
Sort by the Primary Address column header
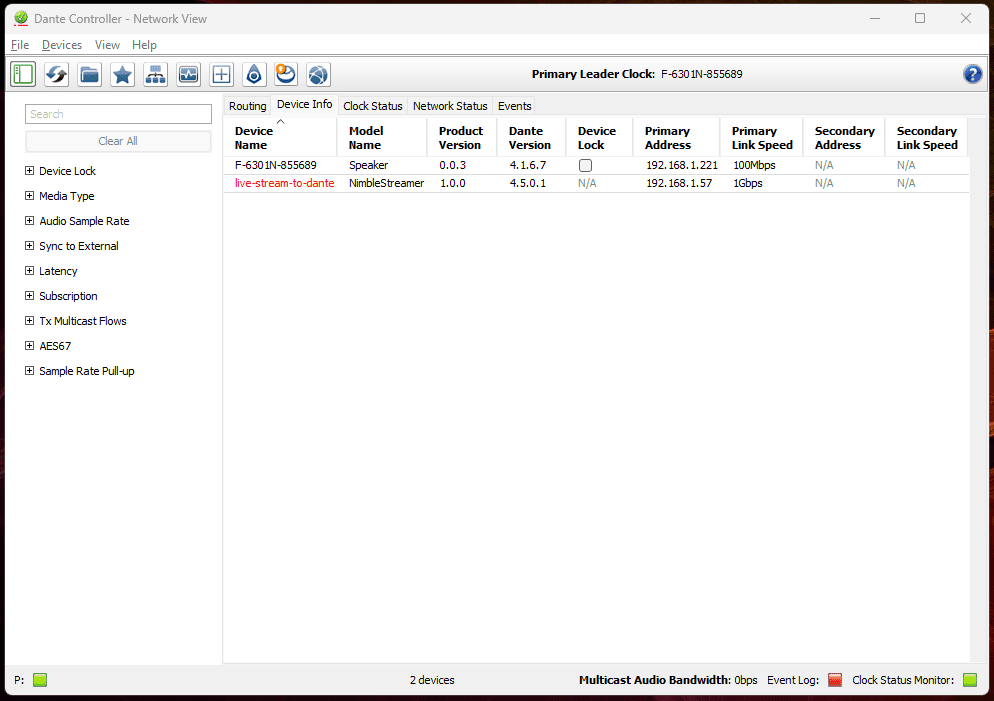tap(676, 138)
